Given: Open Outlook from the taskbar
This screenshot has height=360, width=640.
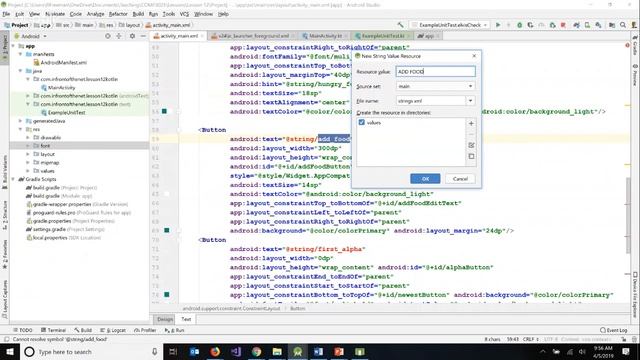Looking at the screenshot, I should [x=194, y=351].
